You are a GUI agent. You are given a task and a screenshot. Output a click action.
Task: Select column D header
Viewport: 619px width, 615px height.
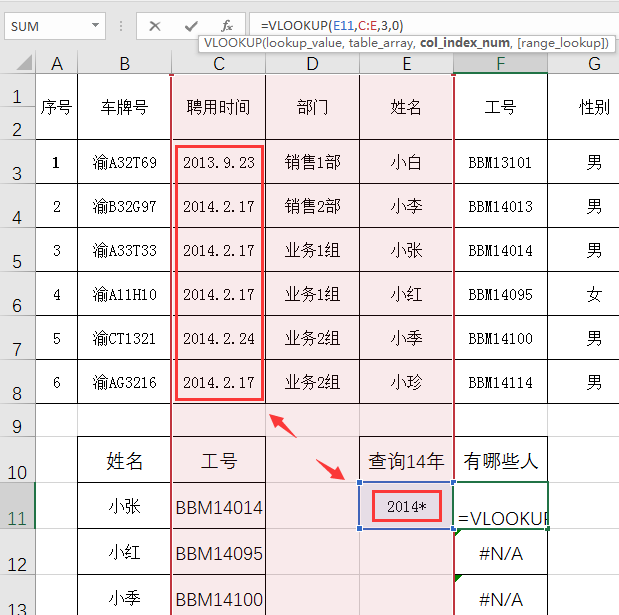click(x=312, y=64)
